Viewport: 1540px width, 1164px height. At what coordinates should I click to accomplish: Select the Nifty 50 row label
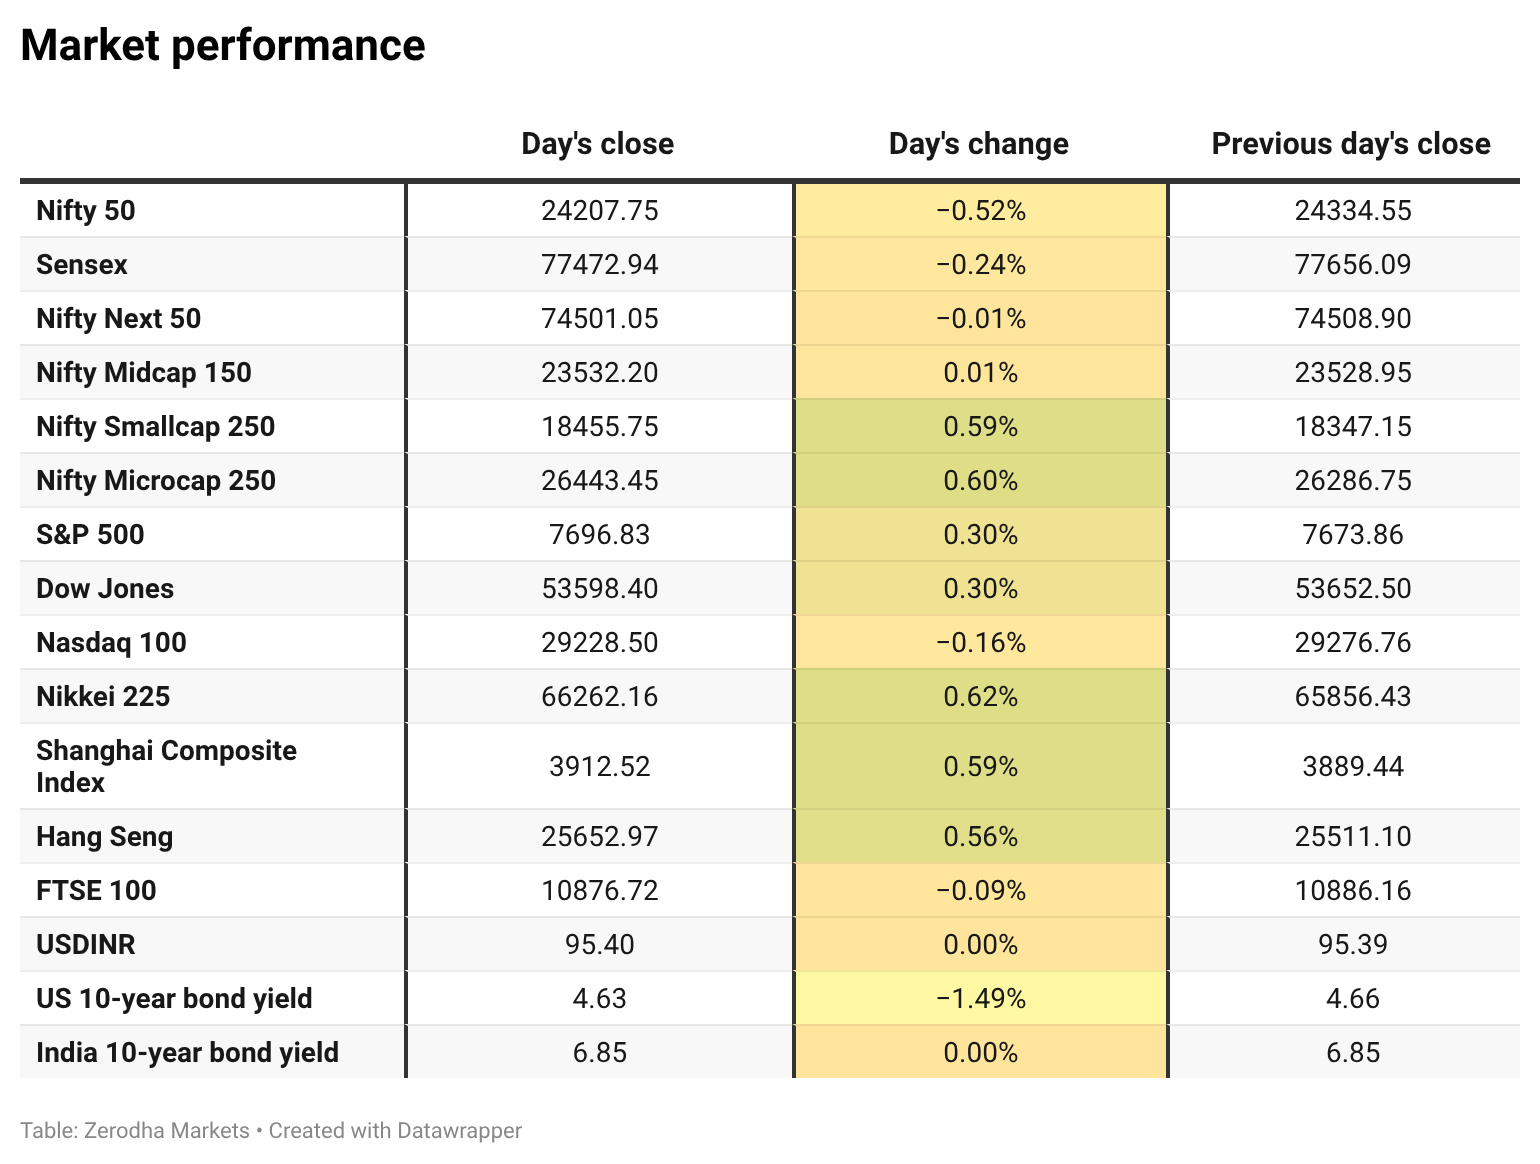click(x=86, y=211)
